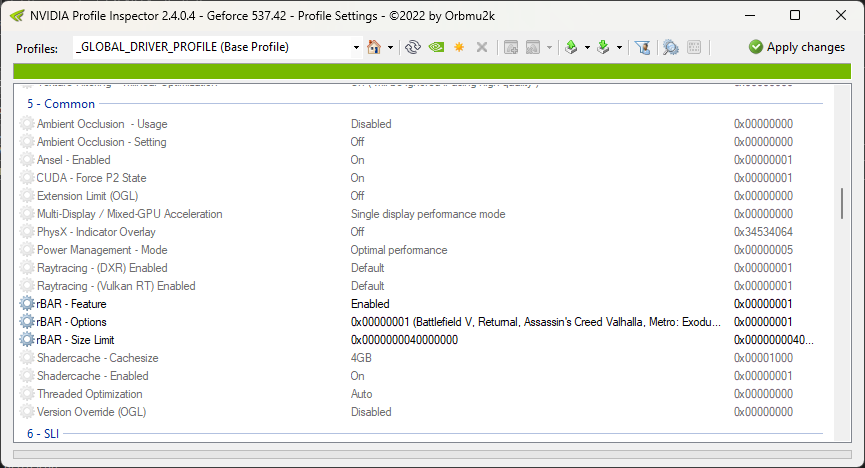The image size is (865, 468).
Task: Click the 0x0000000040000000 rBAR Size Limit value
Action: [x=404, y=340]
